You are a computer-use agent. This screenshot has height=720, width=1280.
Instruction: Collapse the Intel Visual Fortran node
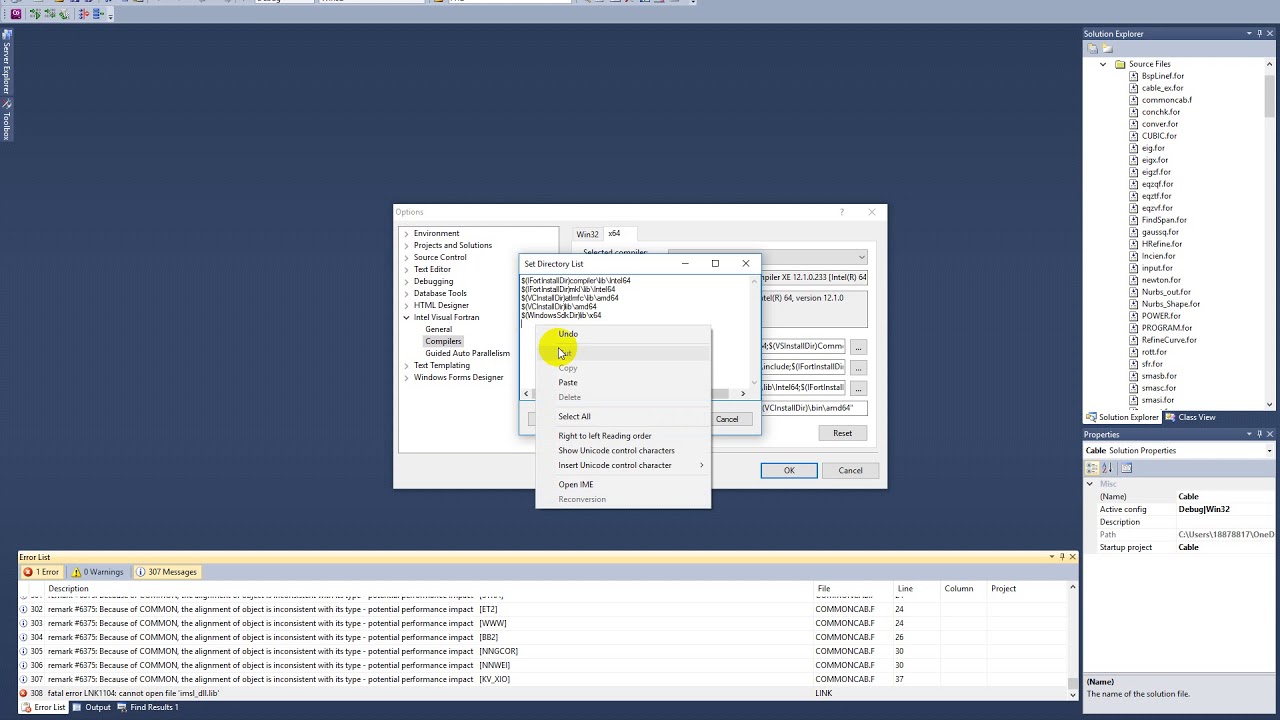[x=406, y=318]
